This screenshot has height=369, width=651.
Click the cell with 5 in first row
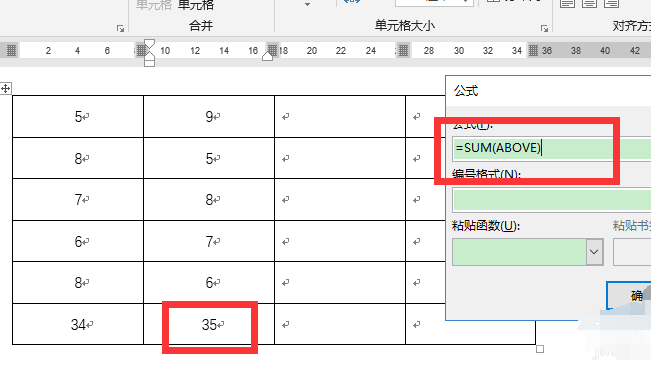[78, 117]
